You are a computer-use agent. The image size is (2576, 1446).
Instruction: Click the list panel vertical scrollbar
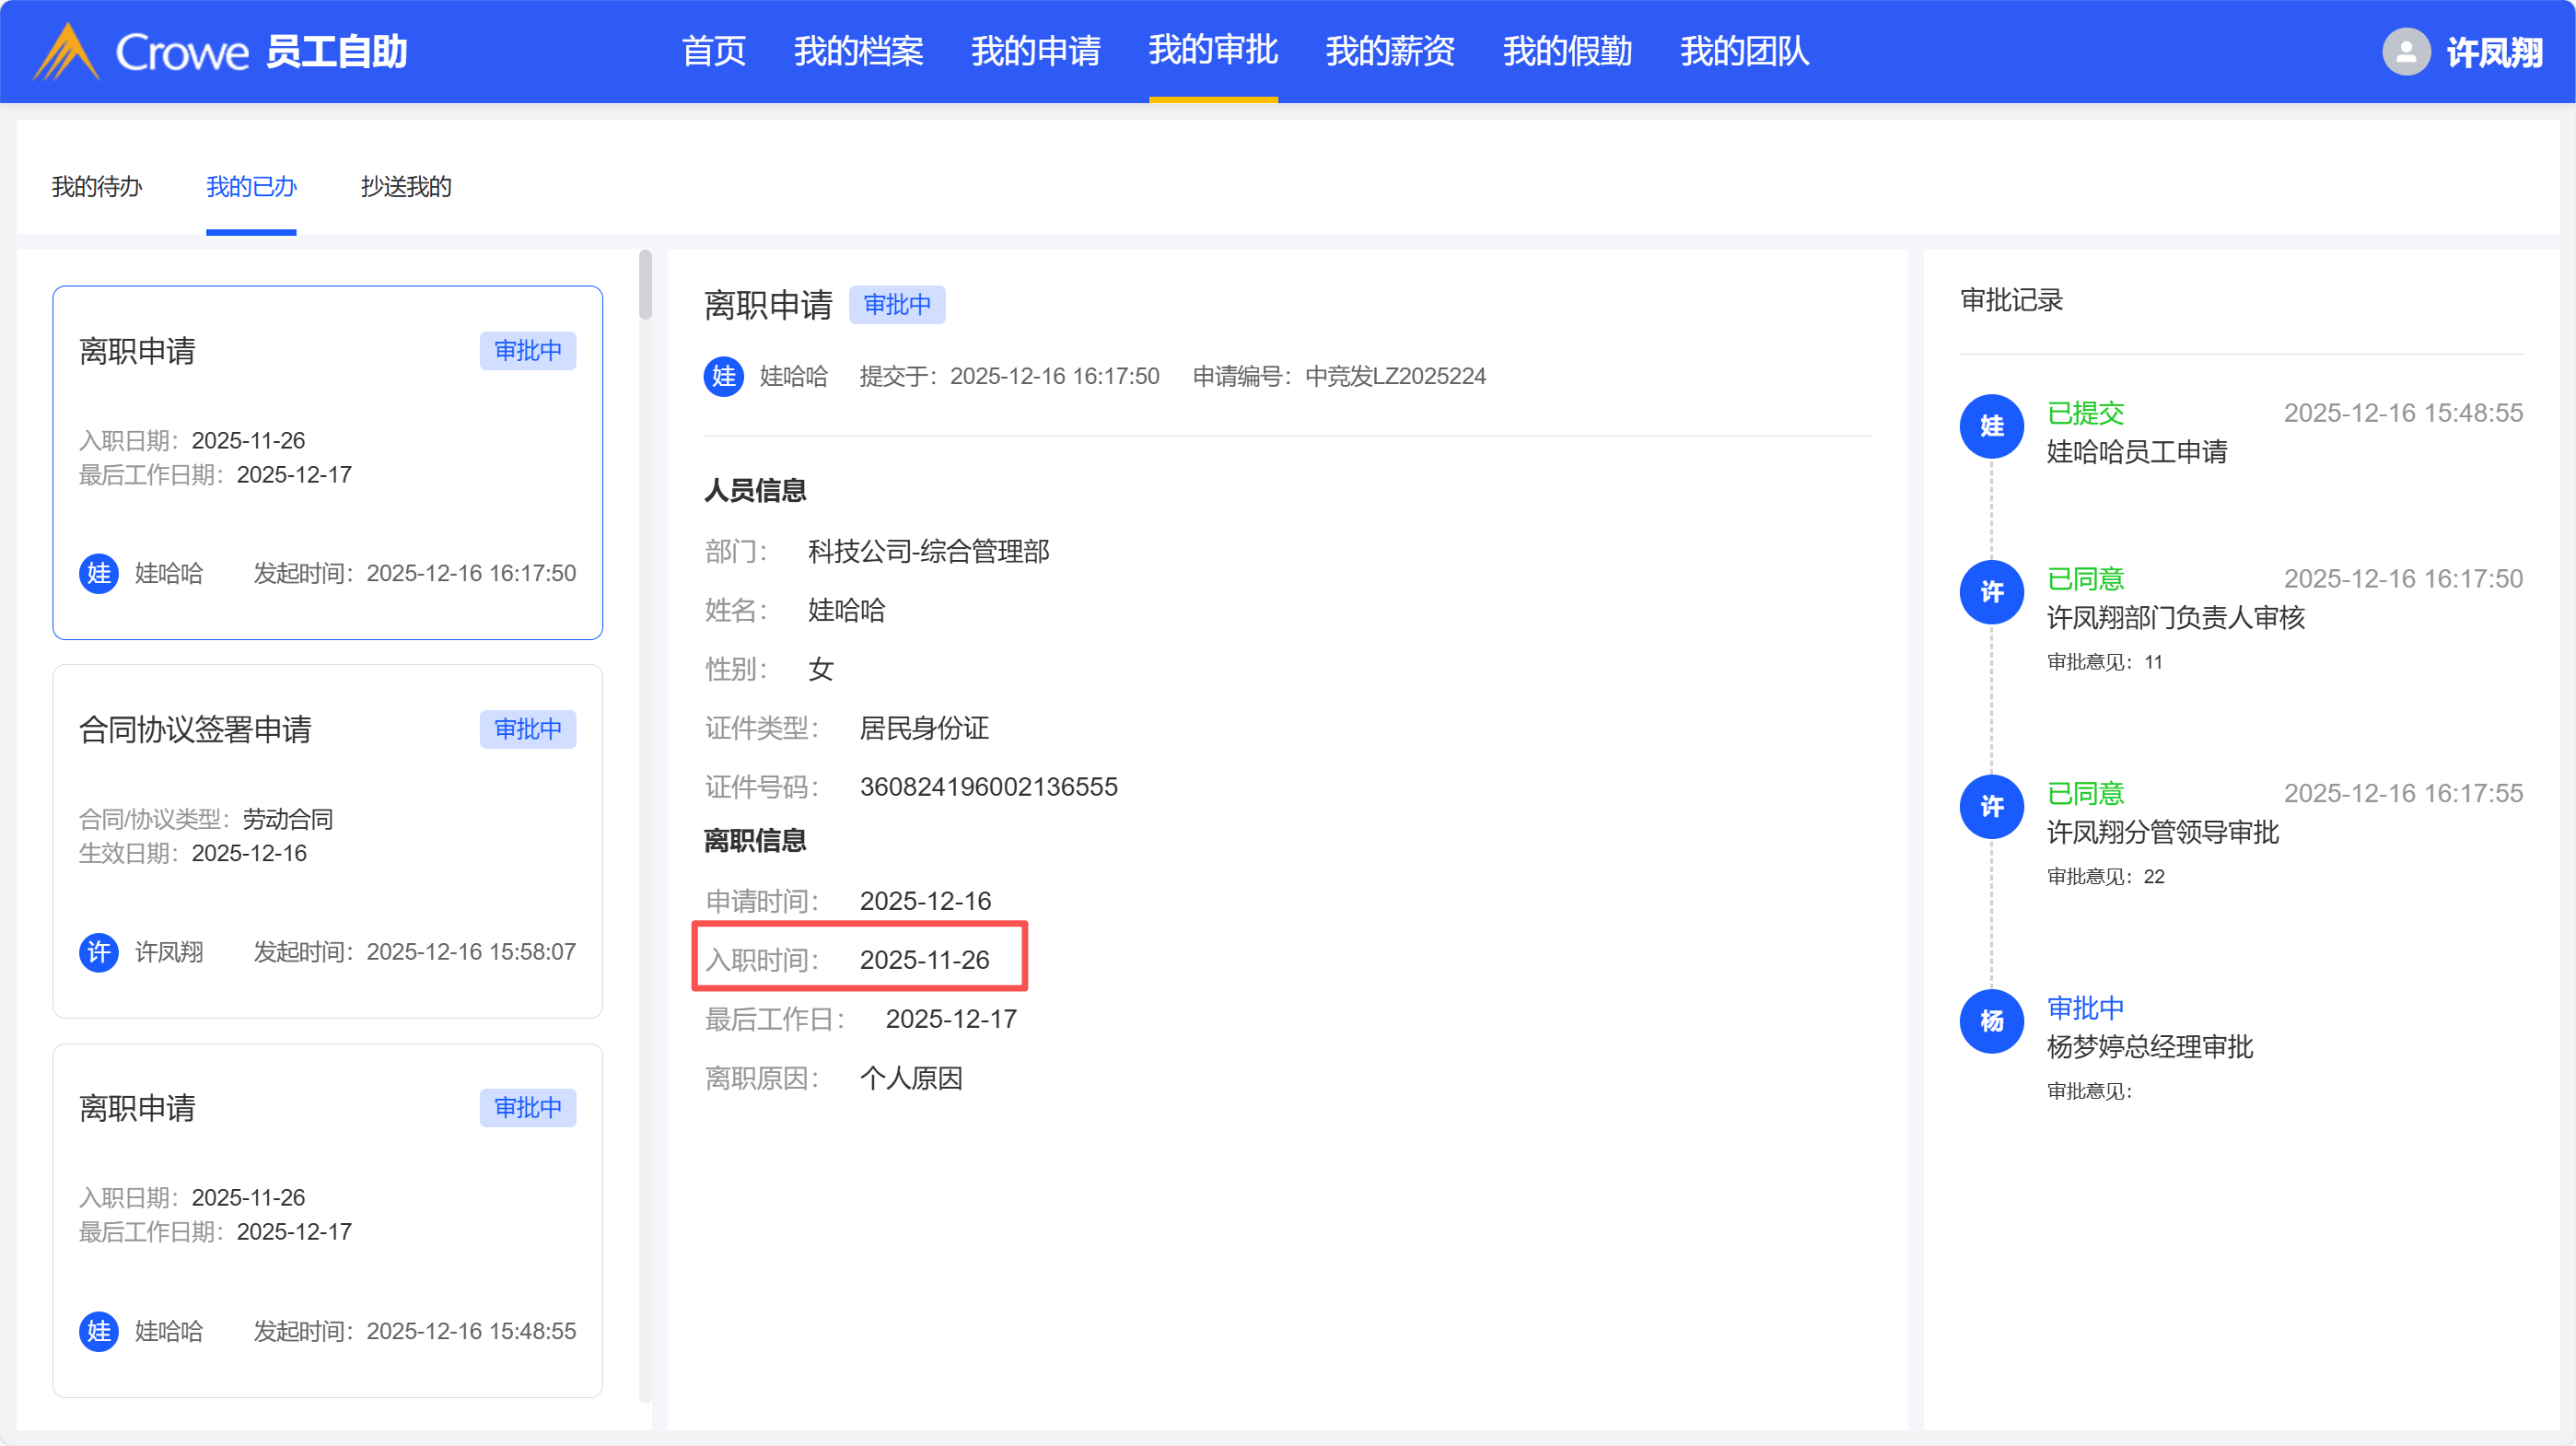coord(645,286)
